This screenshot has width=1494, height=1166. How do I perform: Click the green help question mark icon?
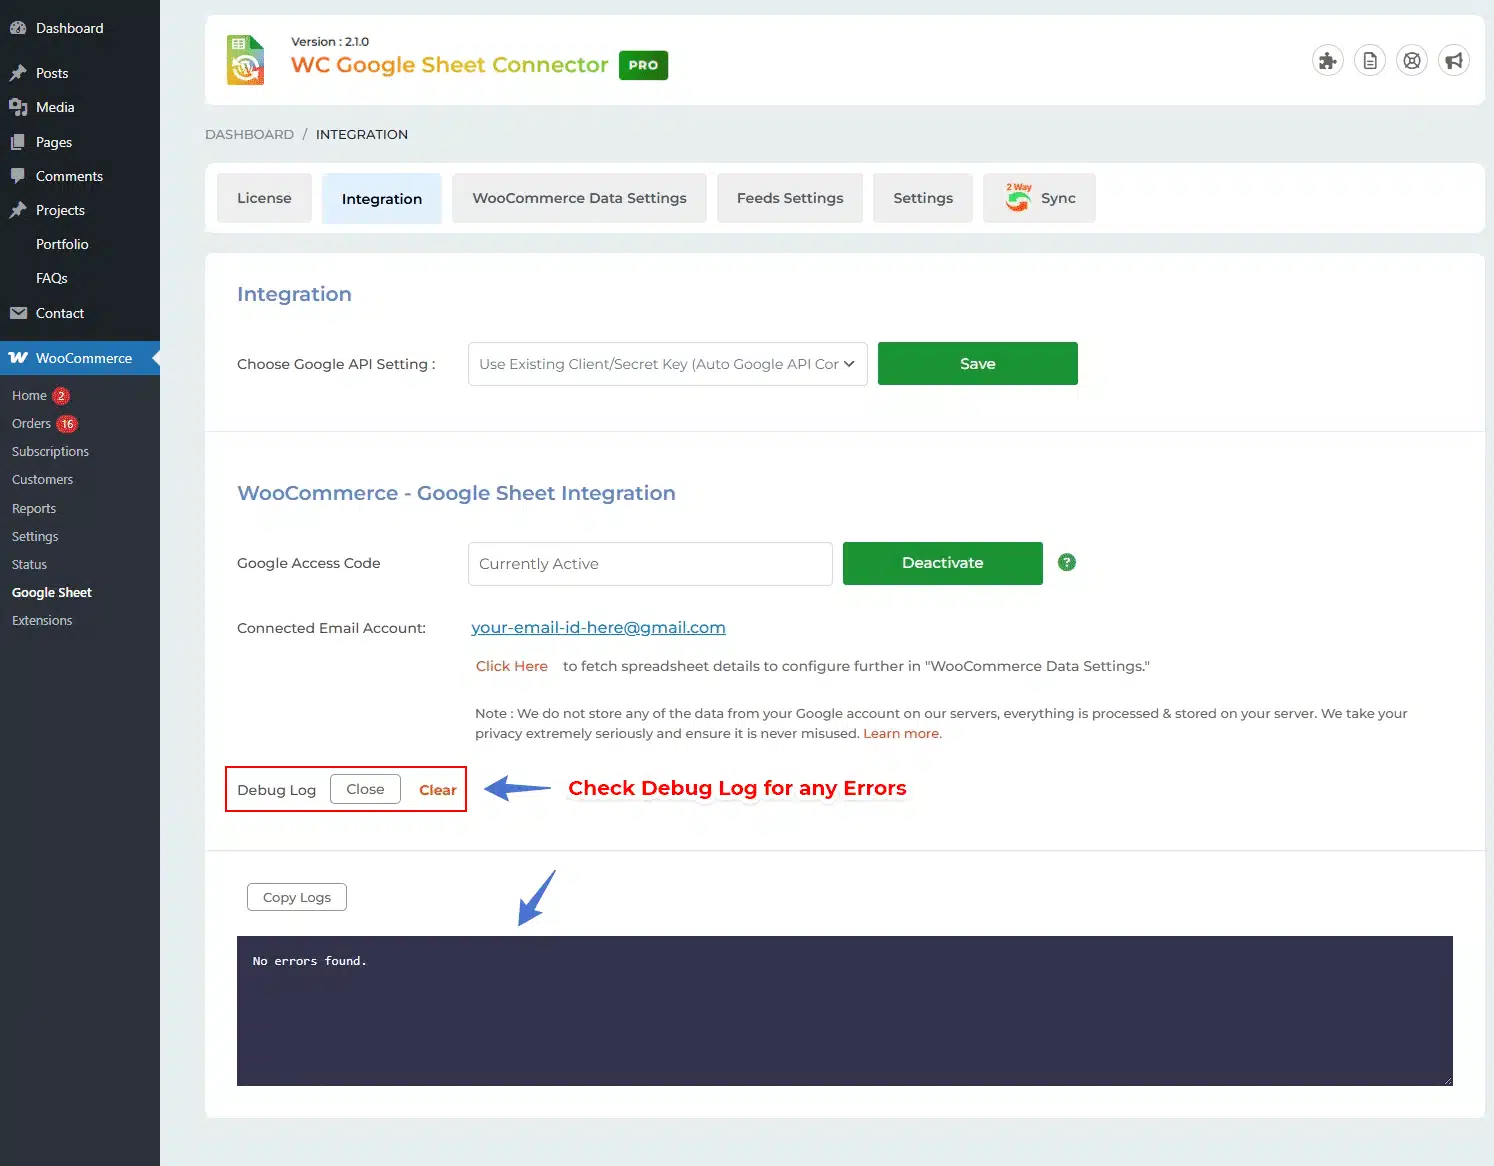(1067, 563)
